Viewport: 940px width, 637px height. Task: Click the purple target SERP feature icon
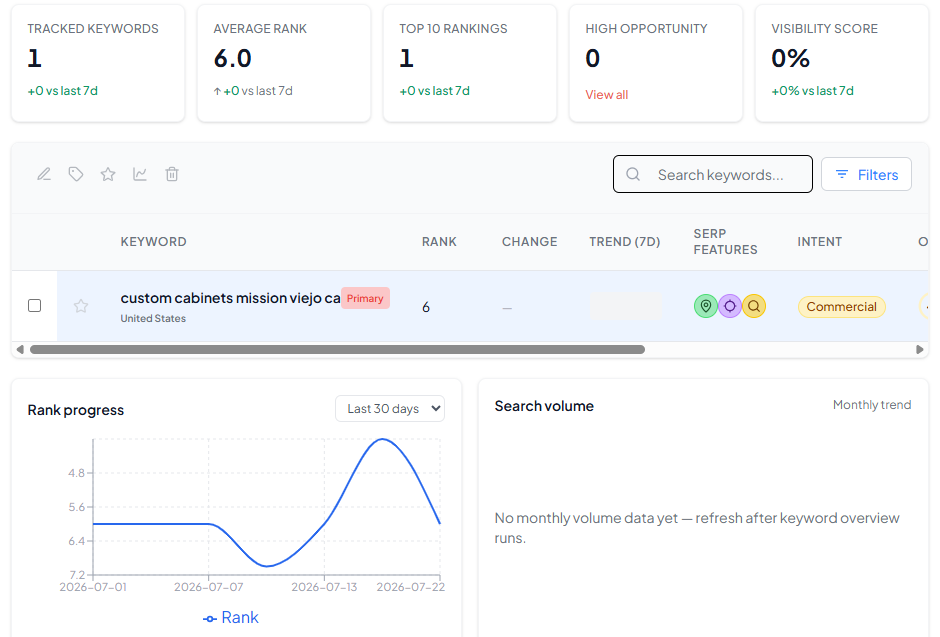730,306
